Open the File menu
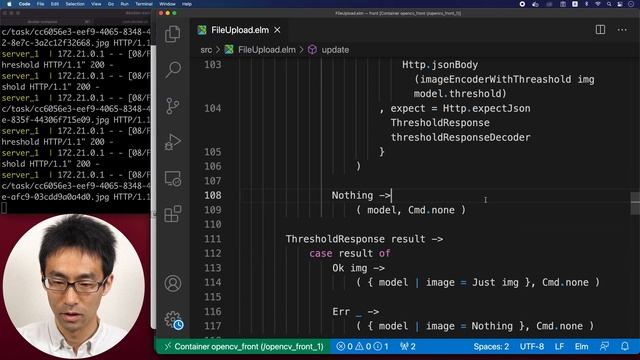 pyautogui.click(x=40, y=4)
